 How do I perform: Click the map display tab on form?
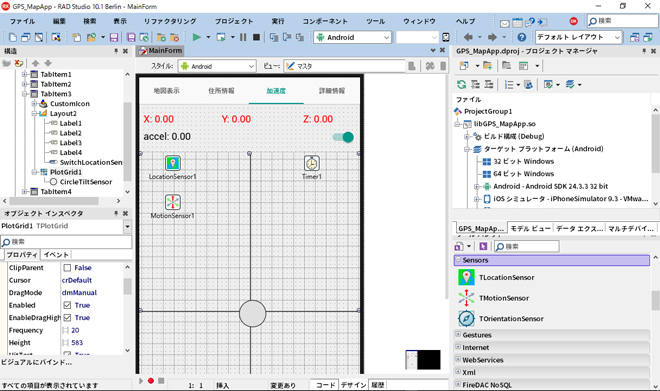pos(167,90)
